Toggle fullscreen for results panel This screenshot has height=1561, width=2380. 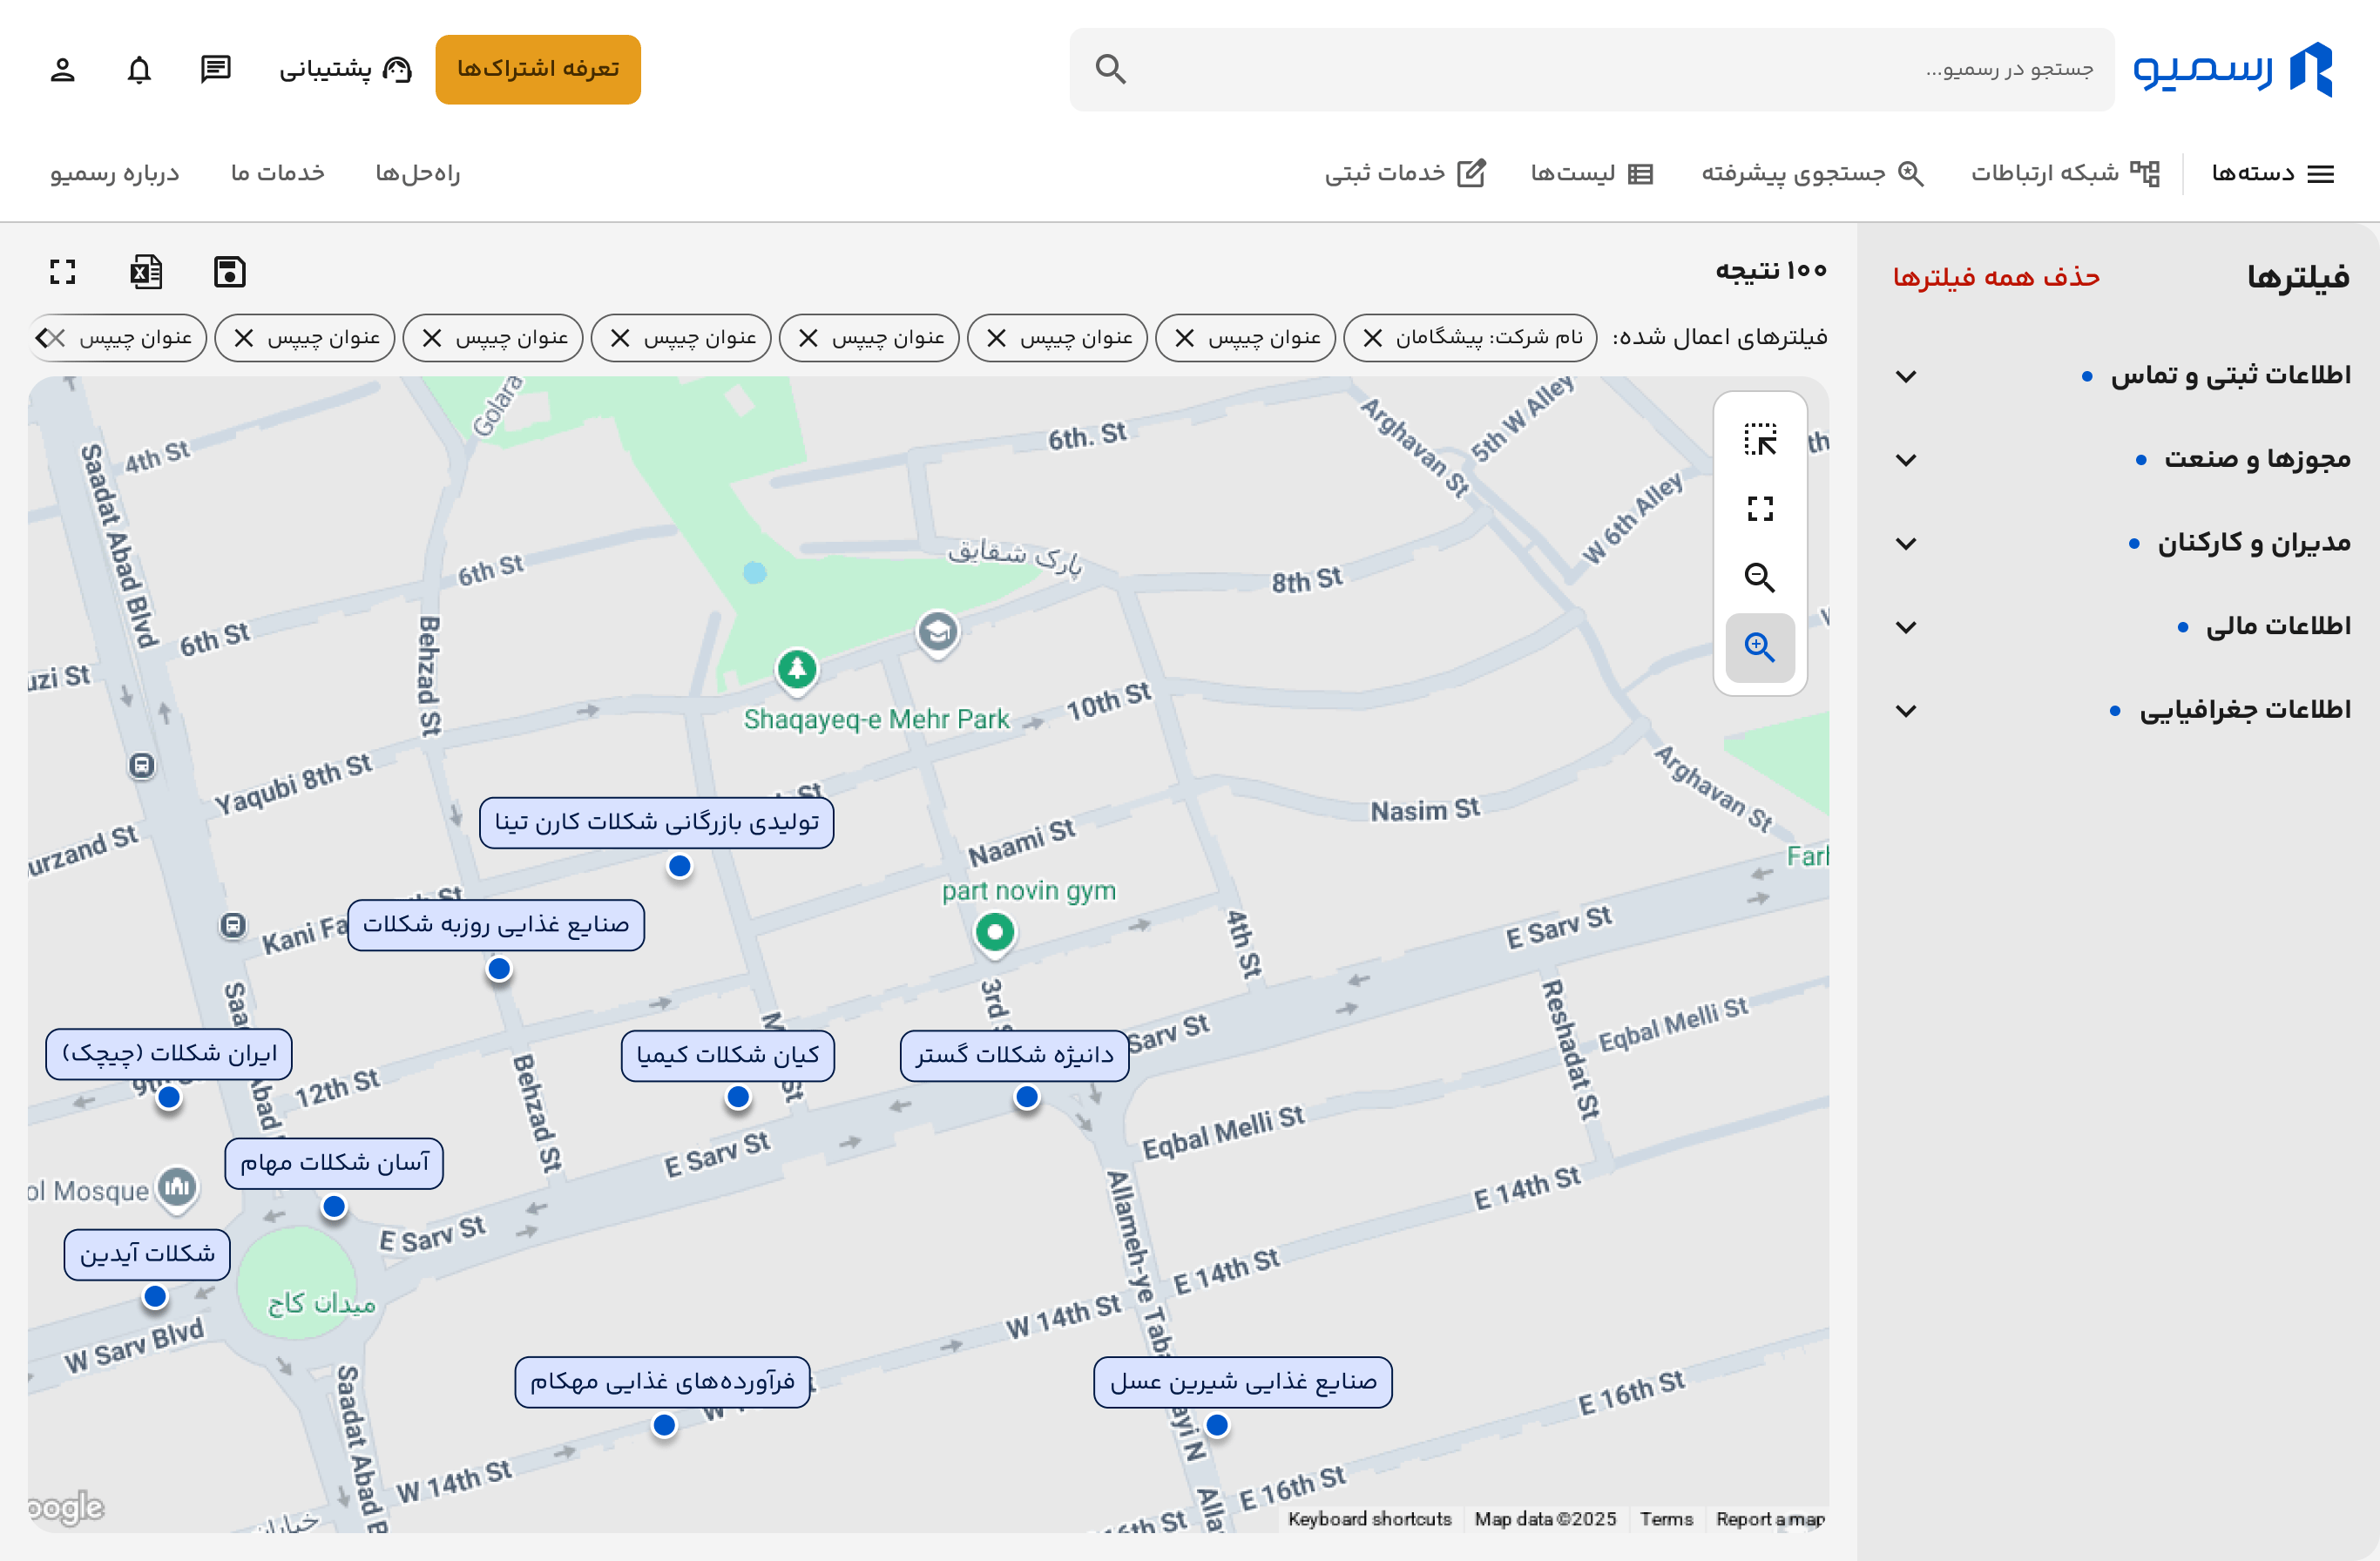63,272
